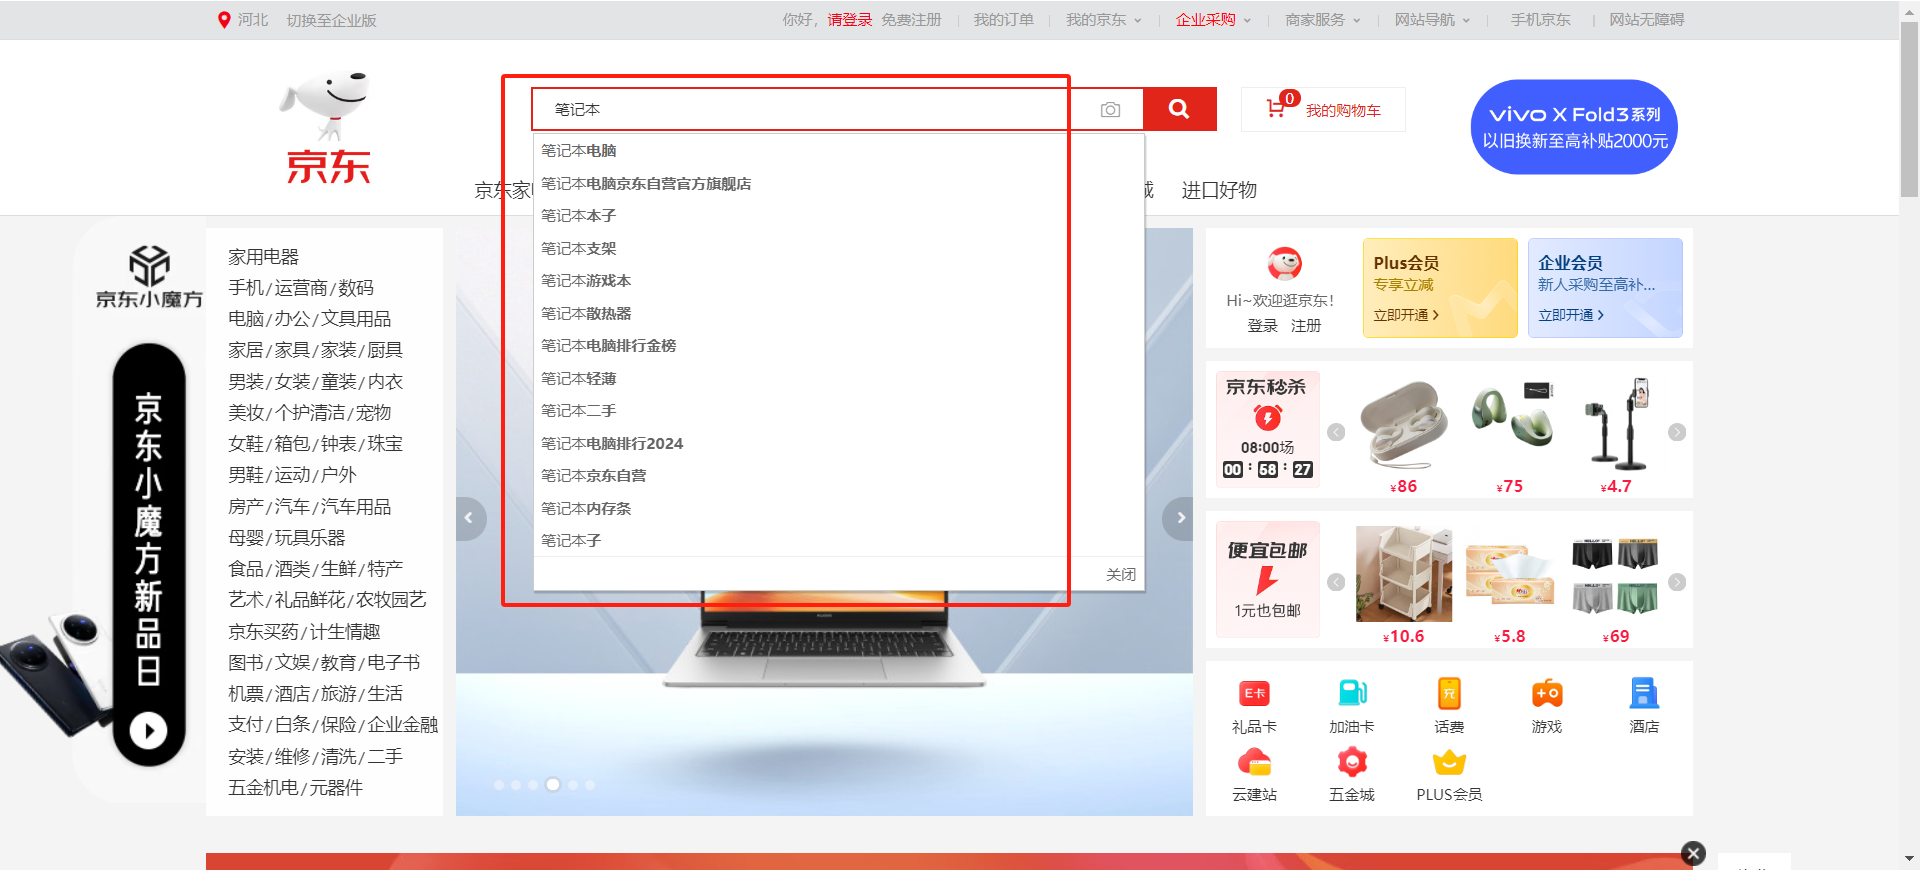Viewport: 1920px width, 870px height.
Task: Click the 京东秒杀 flash sale tile
Action: [x=1267, y=429]
